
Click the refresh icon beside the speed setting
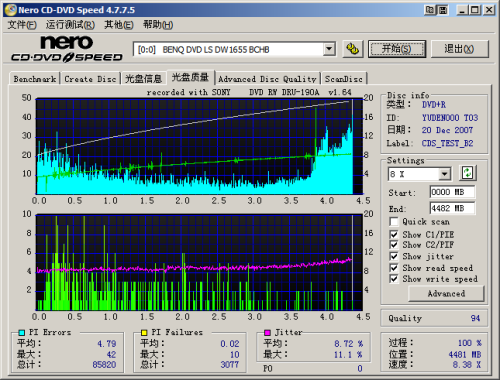467,173
